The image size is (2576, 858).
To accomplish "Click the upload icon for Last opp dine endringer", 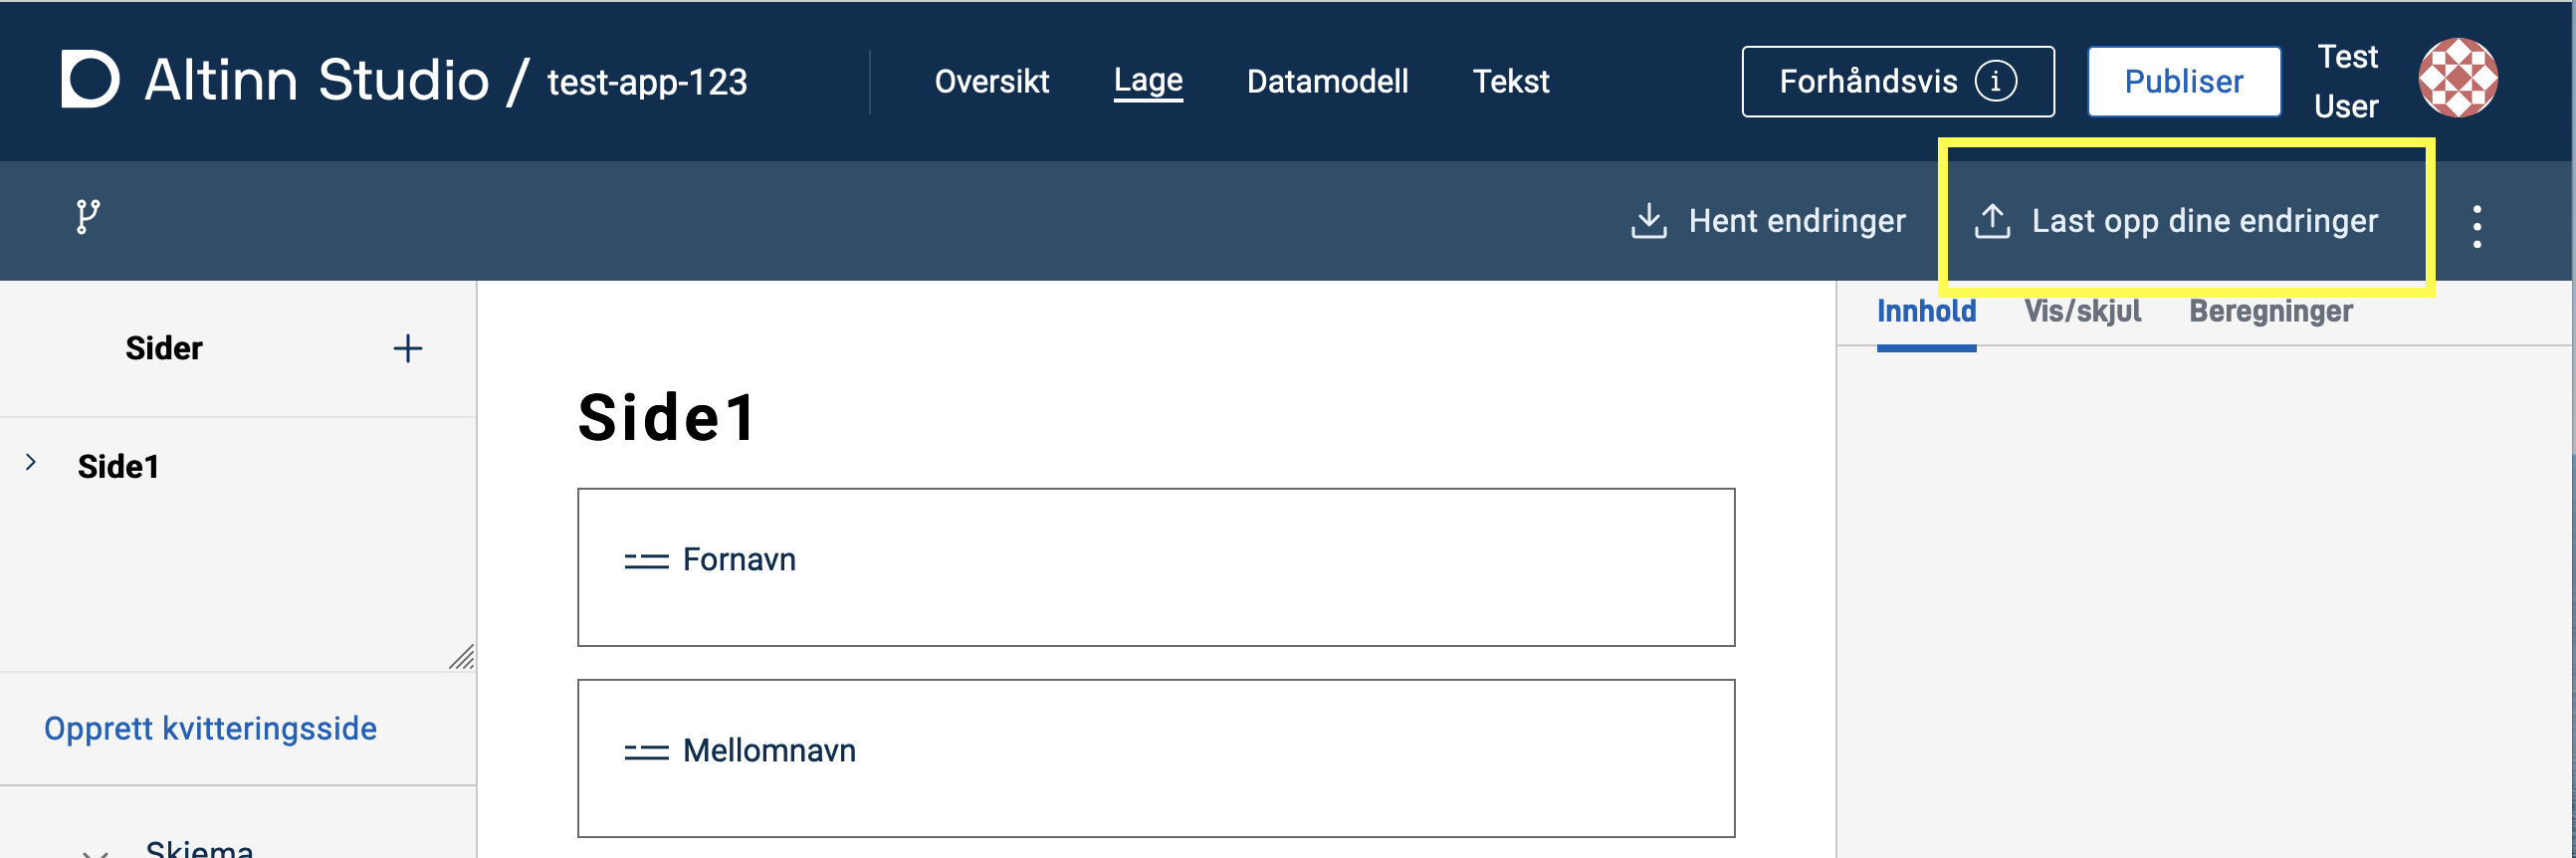I will [x=1994, y=221].
